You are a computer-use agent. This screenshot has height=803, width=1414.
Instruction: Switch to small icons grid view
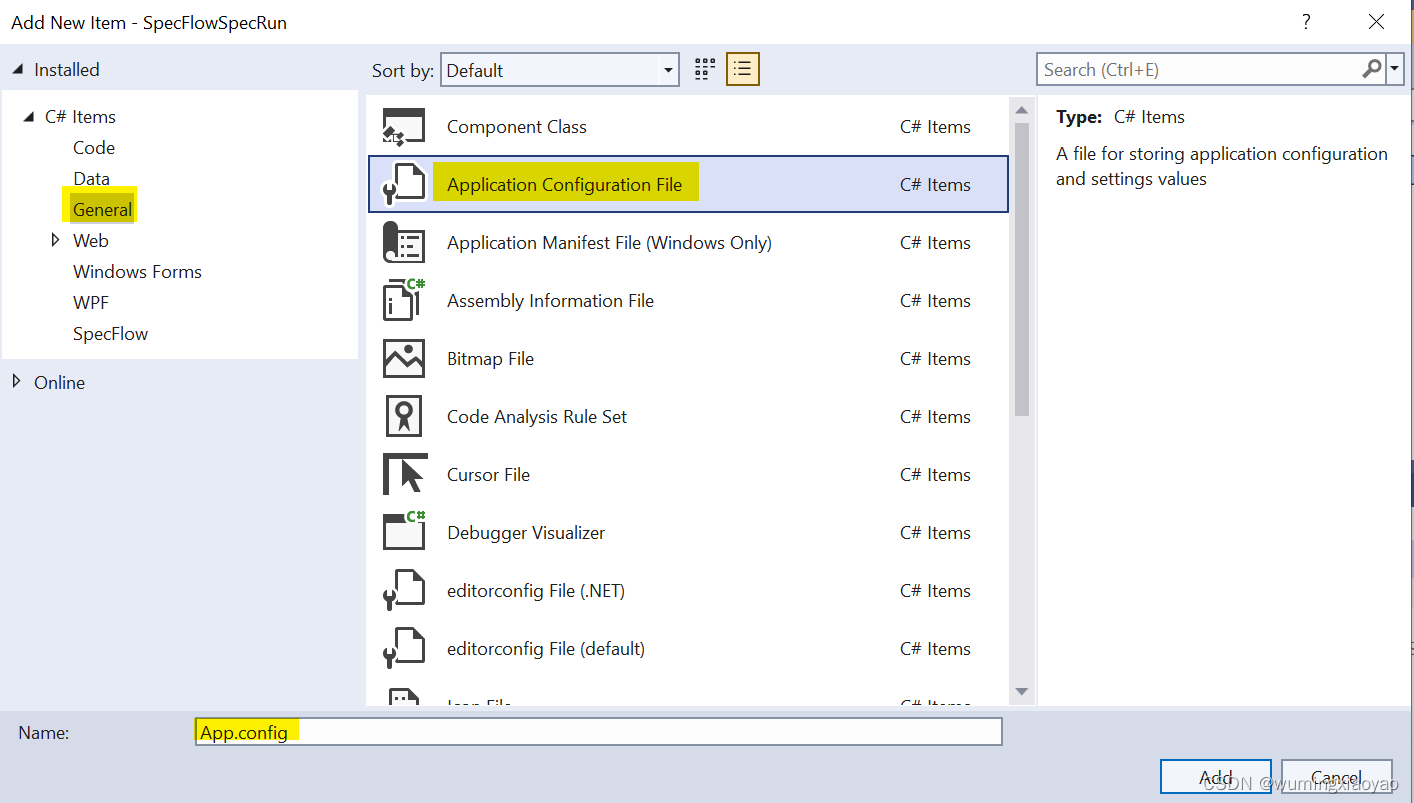click(705, 69)
